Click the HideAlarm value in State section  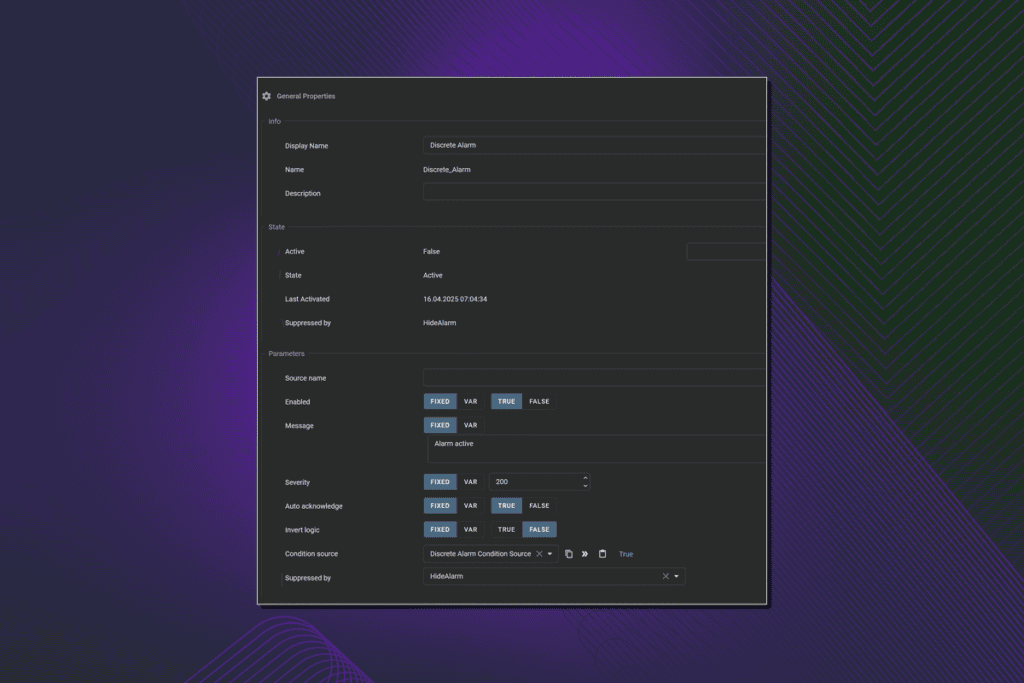point(440,323)
